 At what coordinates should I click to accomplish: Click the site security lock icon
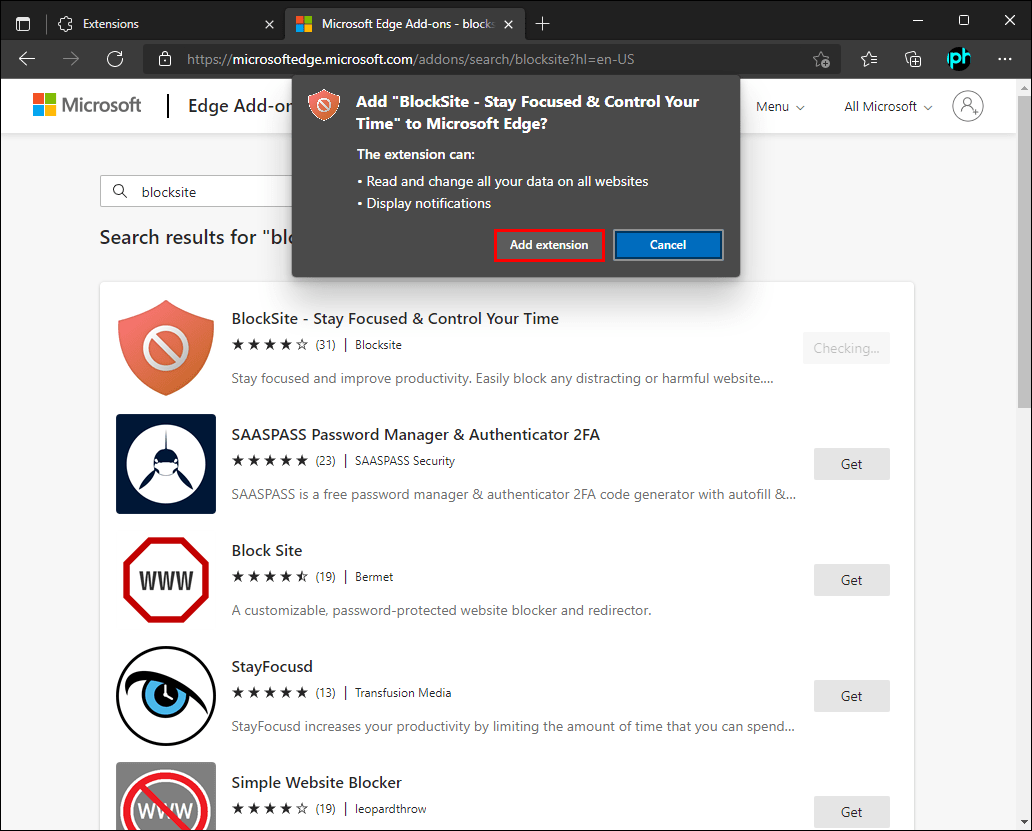tap(165, 59)
